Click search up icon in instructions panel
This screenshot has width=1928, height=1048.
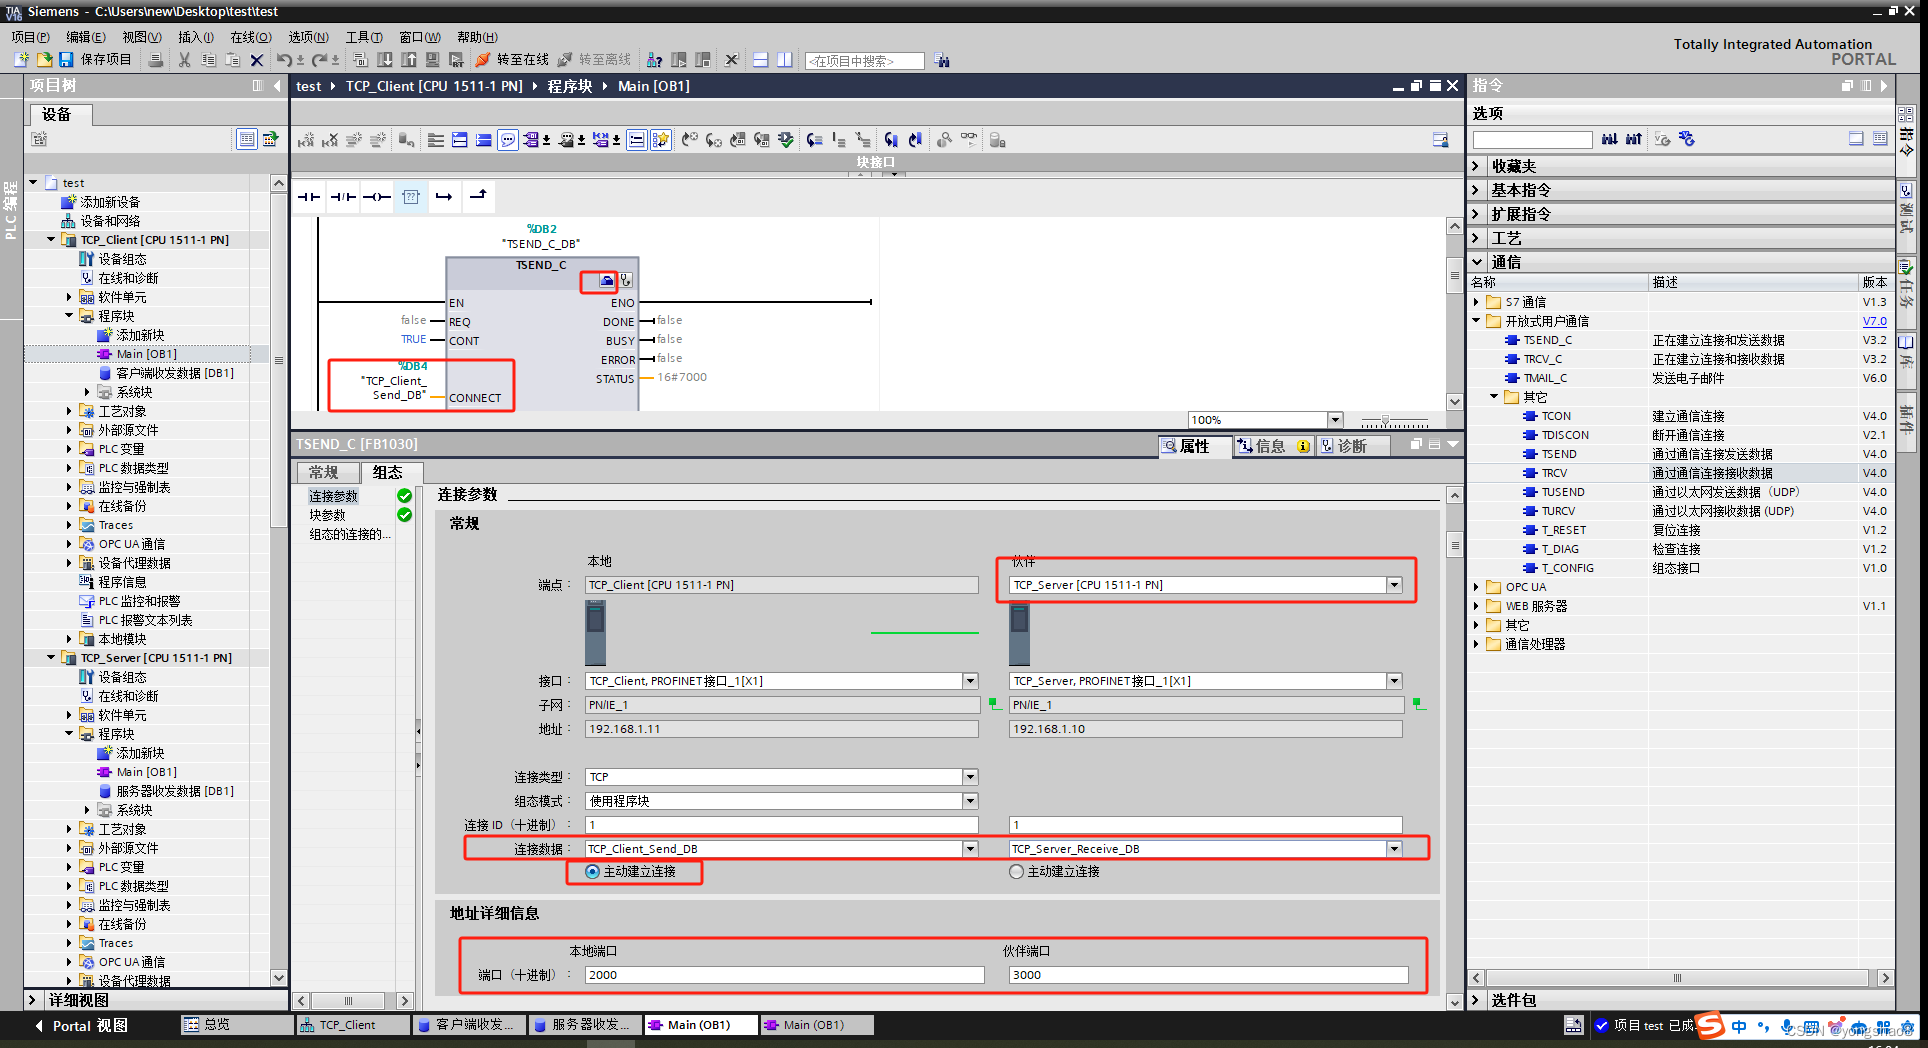coord(1634,140)
